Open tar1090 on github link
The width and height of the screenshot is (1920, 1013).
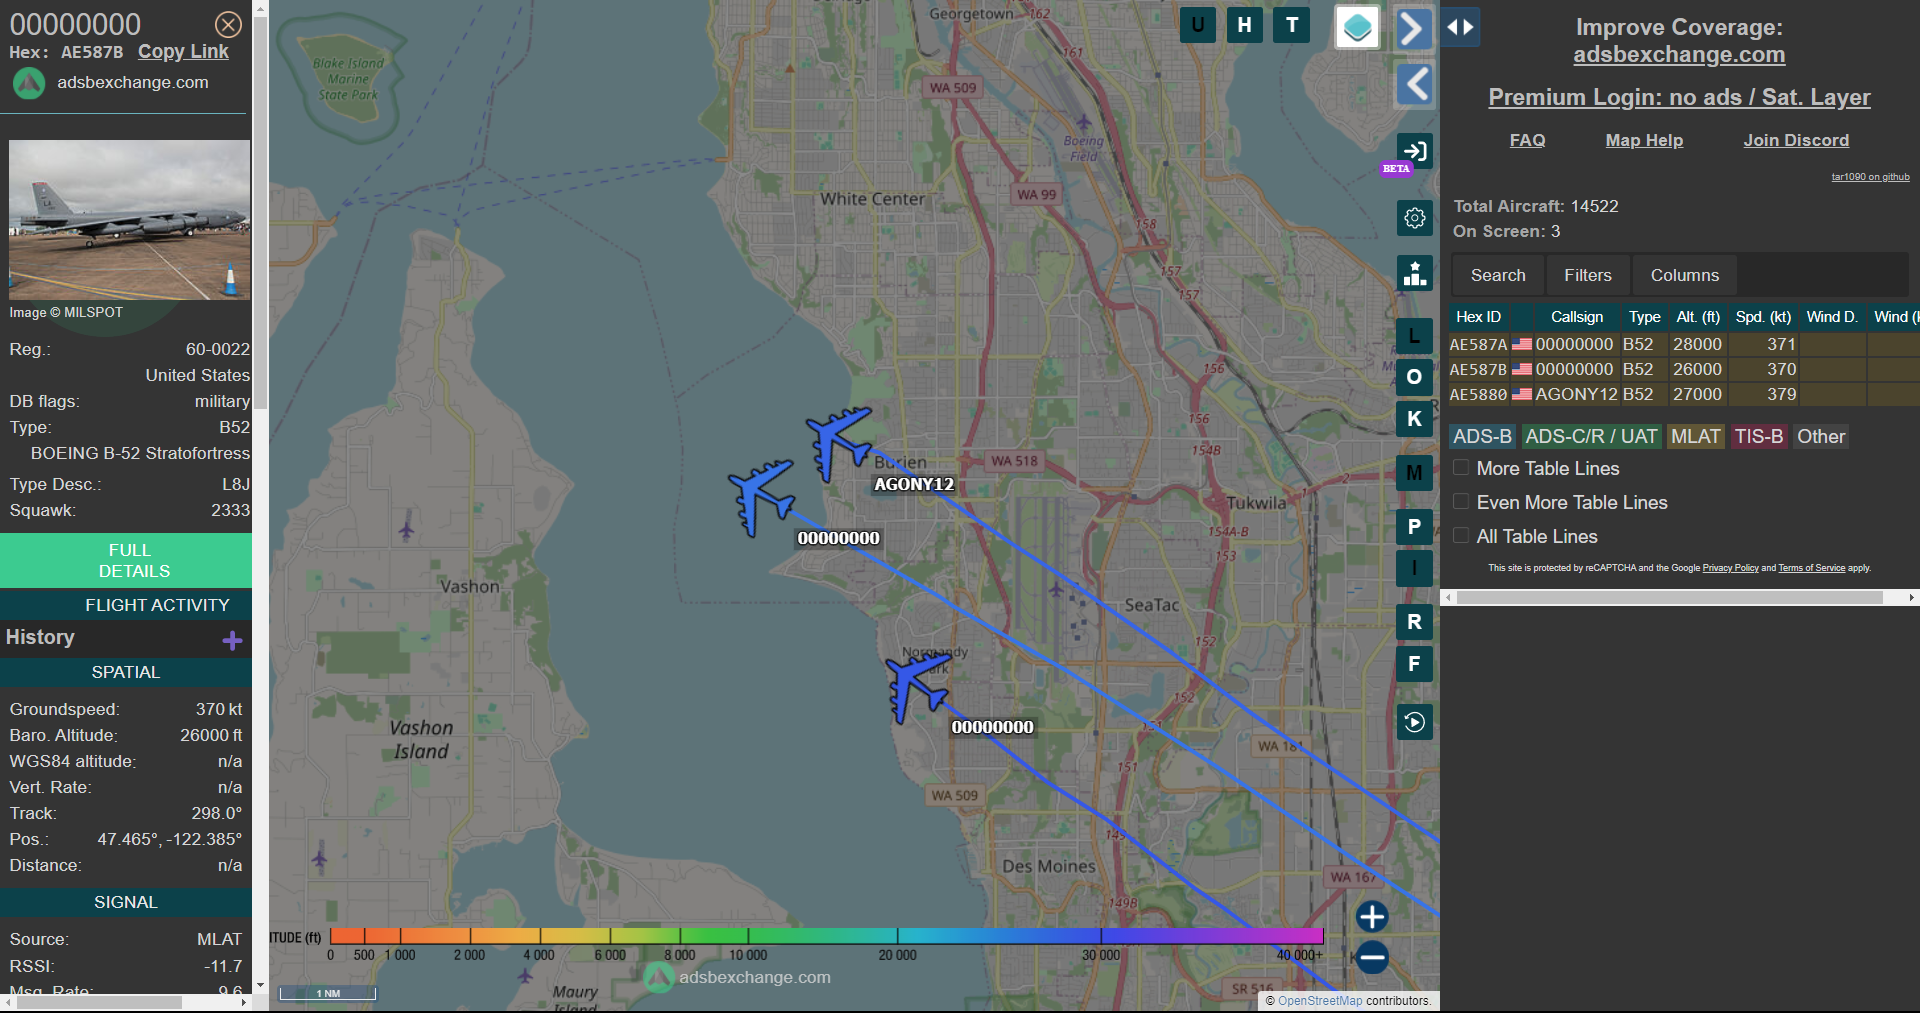pos(1870,177)
